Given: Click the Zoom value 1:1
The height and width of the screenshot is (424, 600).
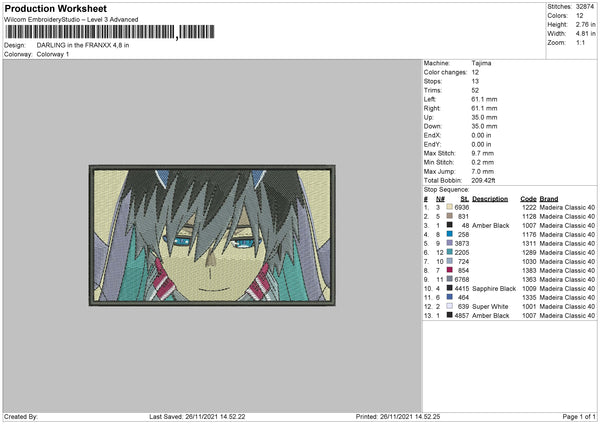Looking at the screenshot, I should [x=580, y=42].
